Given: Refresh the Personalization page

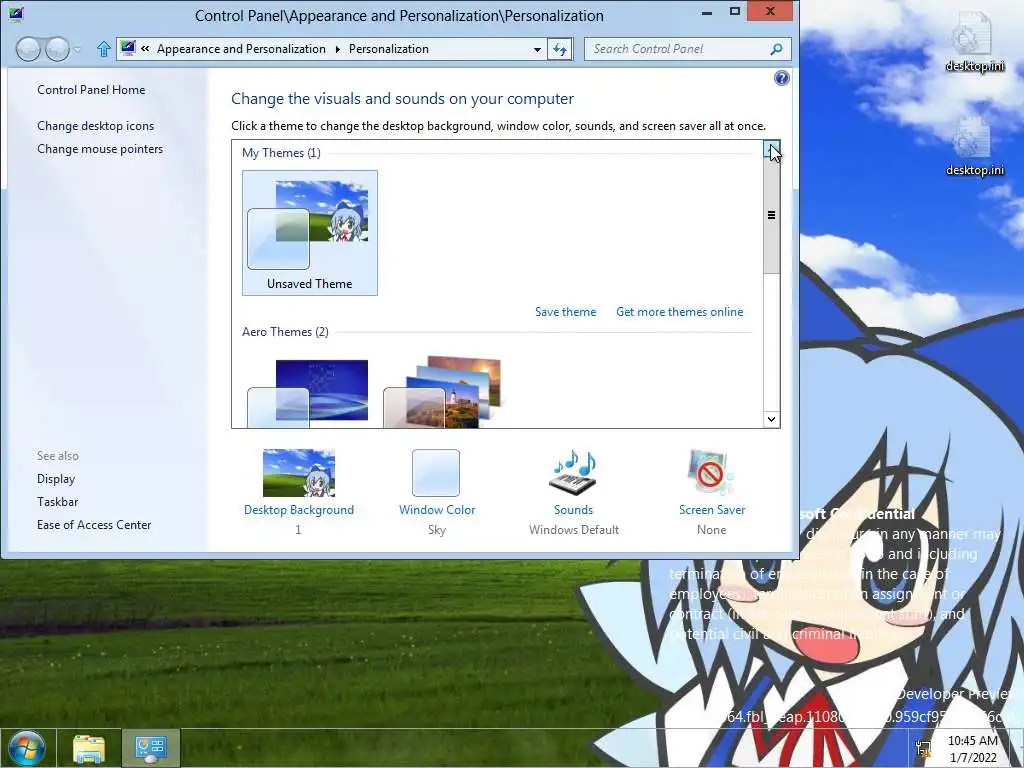Looking at the screenshot, I should pos(560,49).
